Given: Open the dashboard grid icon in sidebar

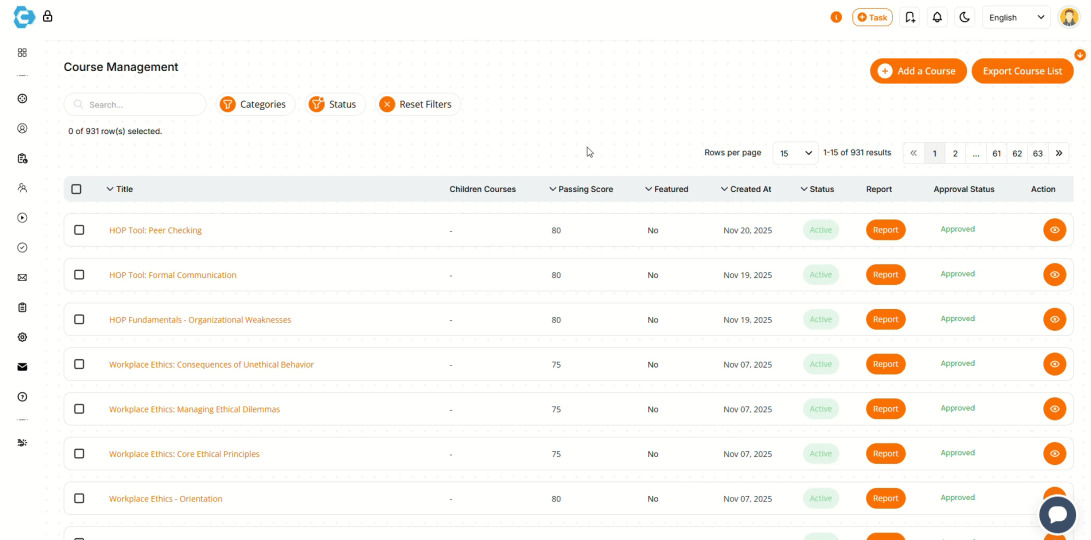Looking at the screenshot, I should point(22,52).
